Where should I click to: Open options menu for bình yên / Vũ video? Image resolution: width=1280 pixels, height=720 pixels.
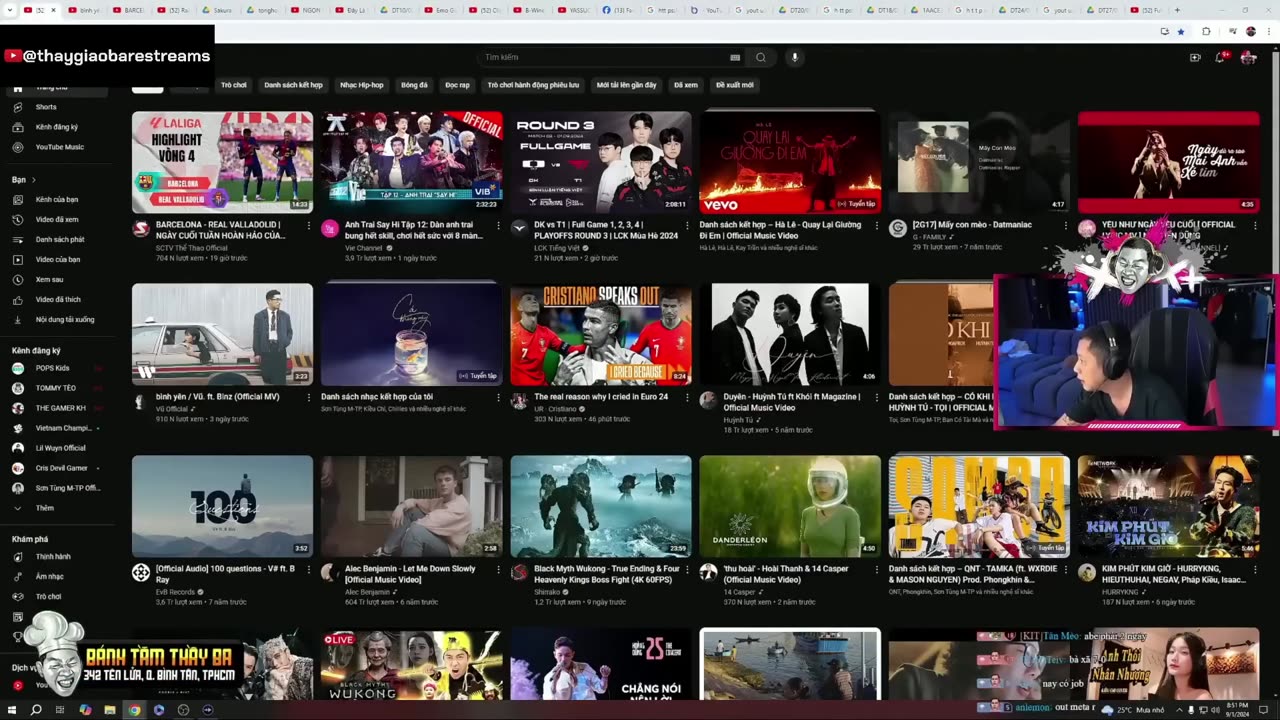pyautogui.click(x=309, y=397)
